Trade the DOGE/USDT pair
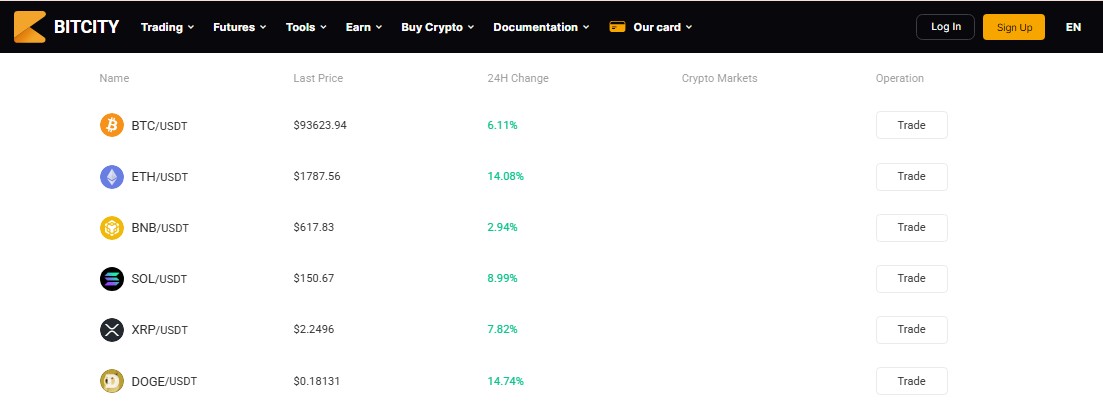The image size is (1103, 408). point(912,381)
